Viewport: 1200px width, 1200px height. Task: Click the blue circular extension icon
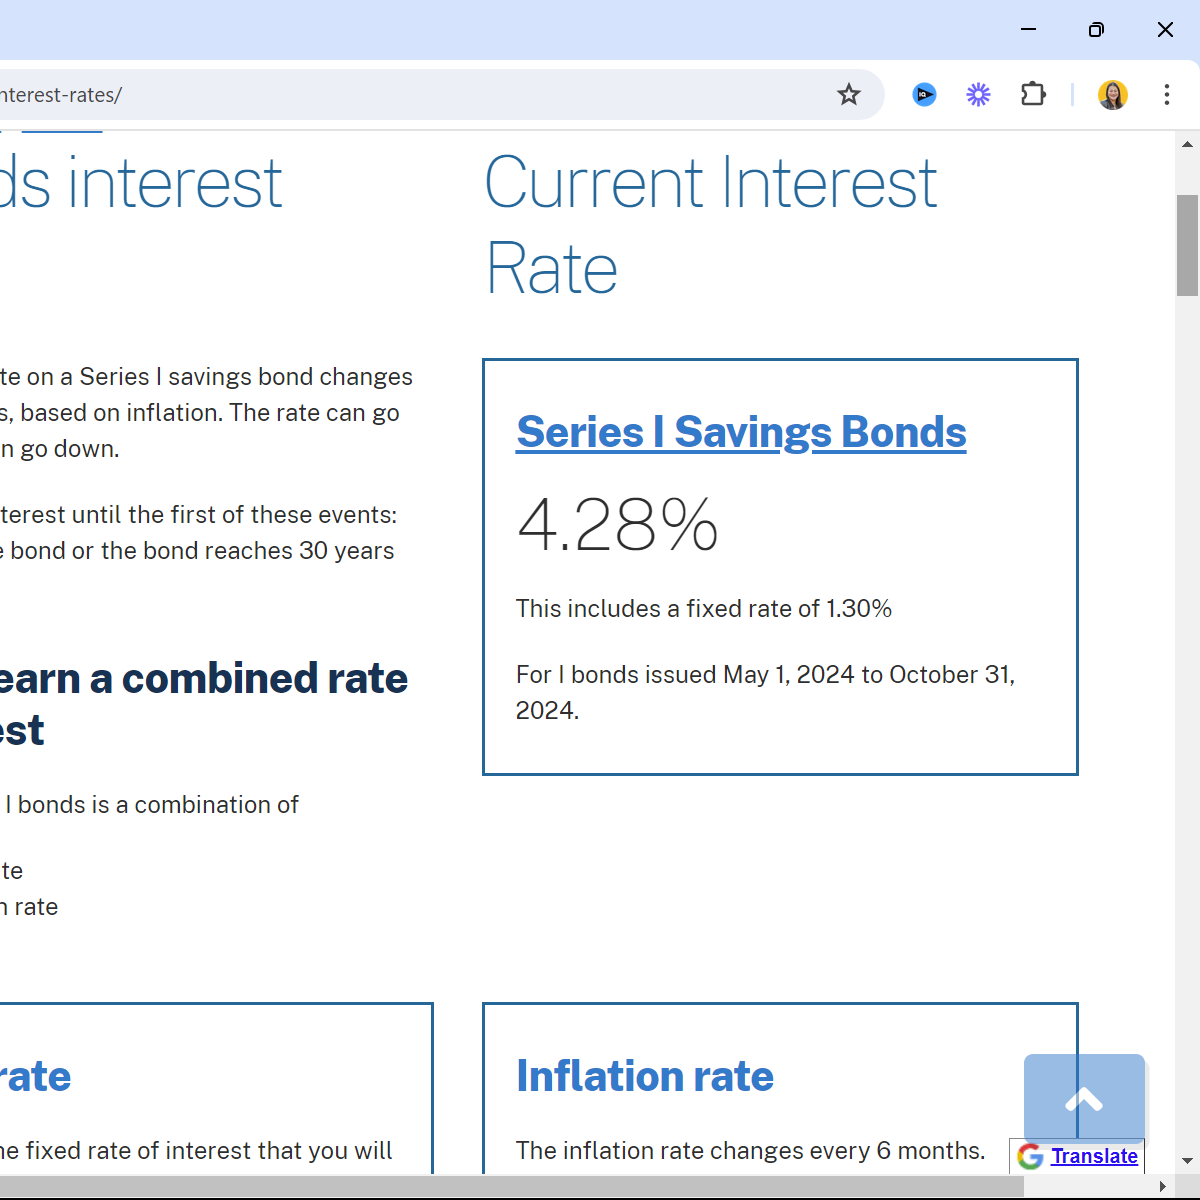point(924,95)
